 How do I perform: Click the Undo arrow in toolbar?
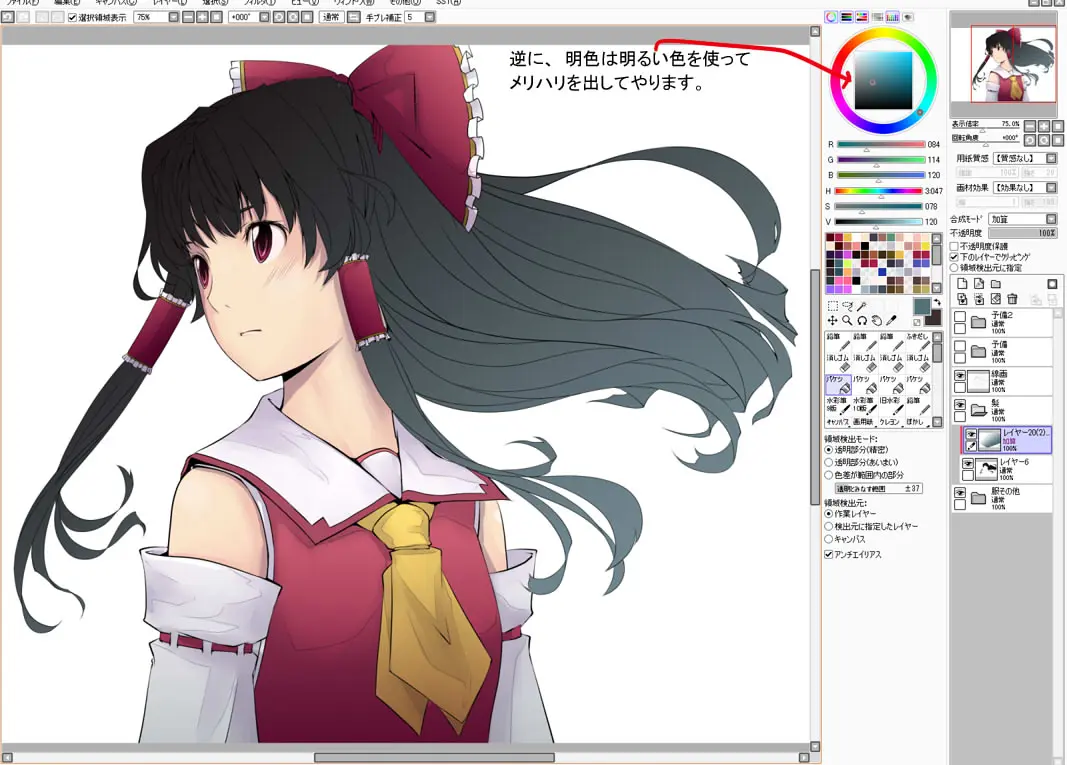[x=7, y=17]
